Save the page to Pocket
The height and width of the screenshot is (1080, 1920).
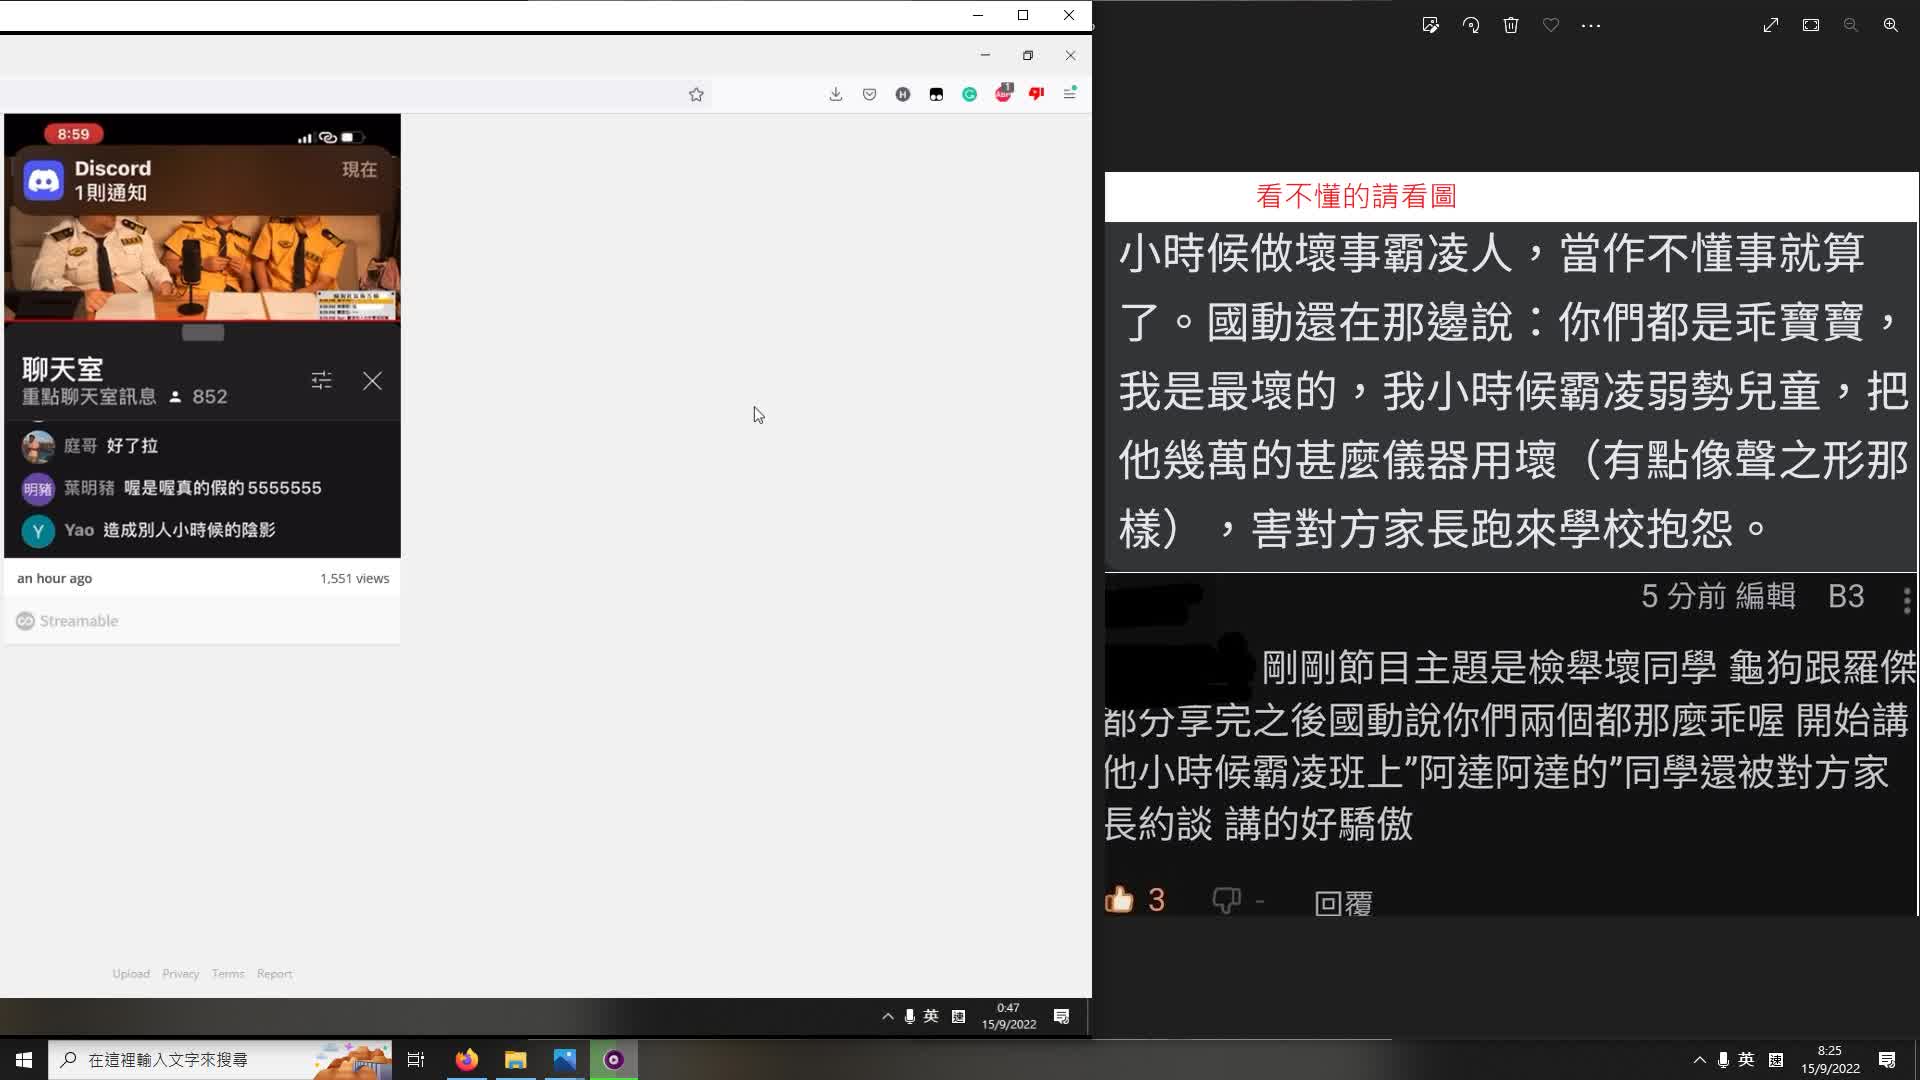point(869,93)
